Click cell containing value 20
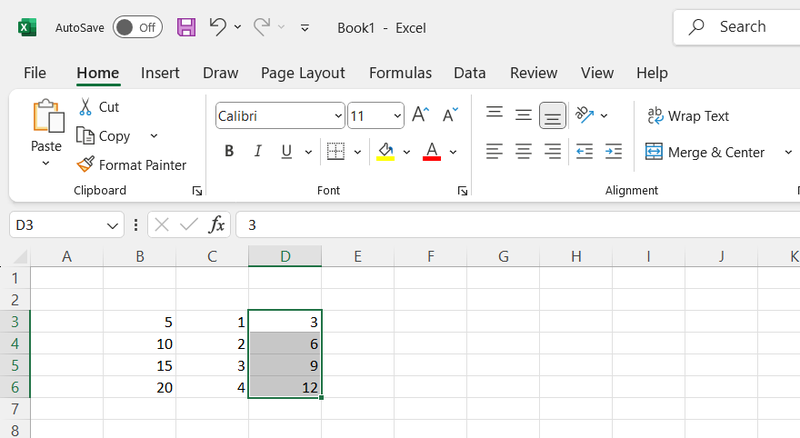 [140, 387]
